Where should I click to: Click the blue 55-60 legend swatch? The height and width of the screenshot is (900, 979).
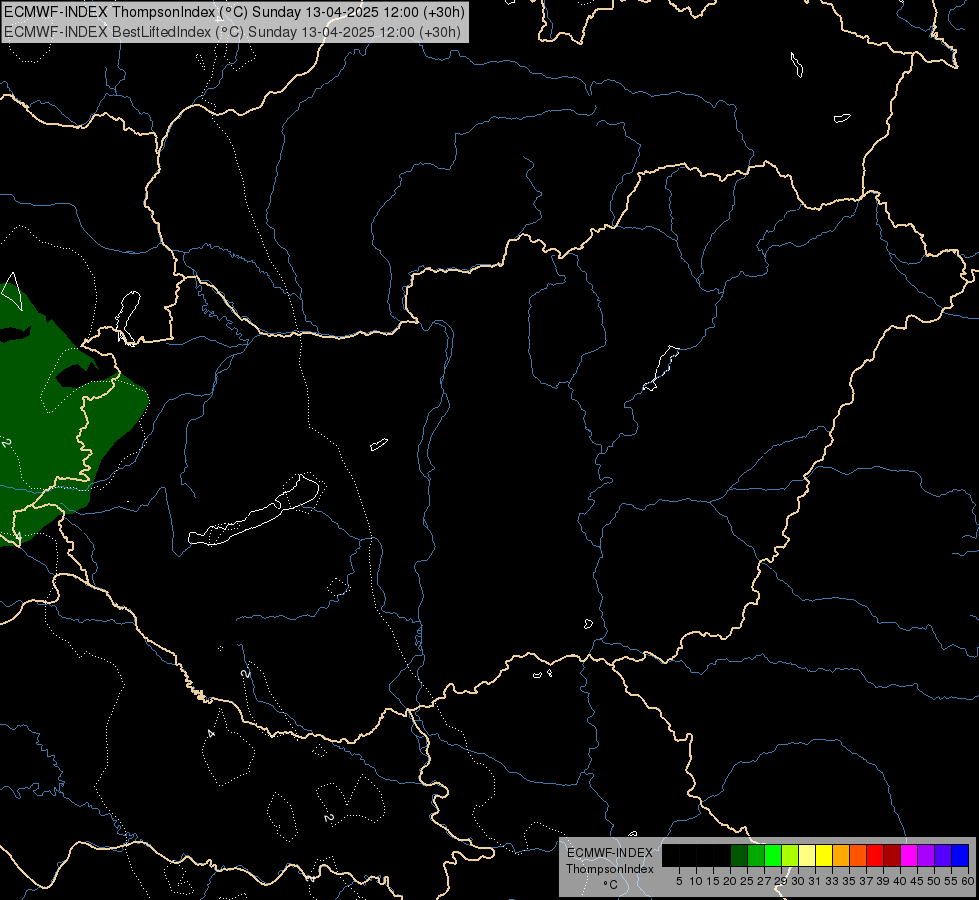tap(960, 855)
